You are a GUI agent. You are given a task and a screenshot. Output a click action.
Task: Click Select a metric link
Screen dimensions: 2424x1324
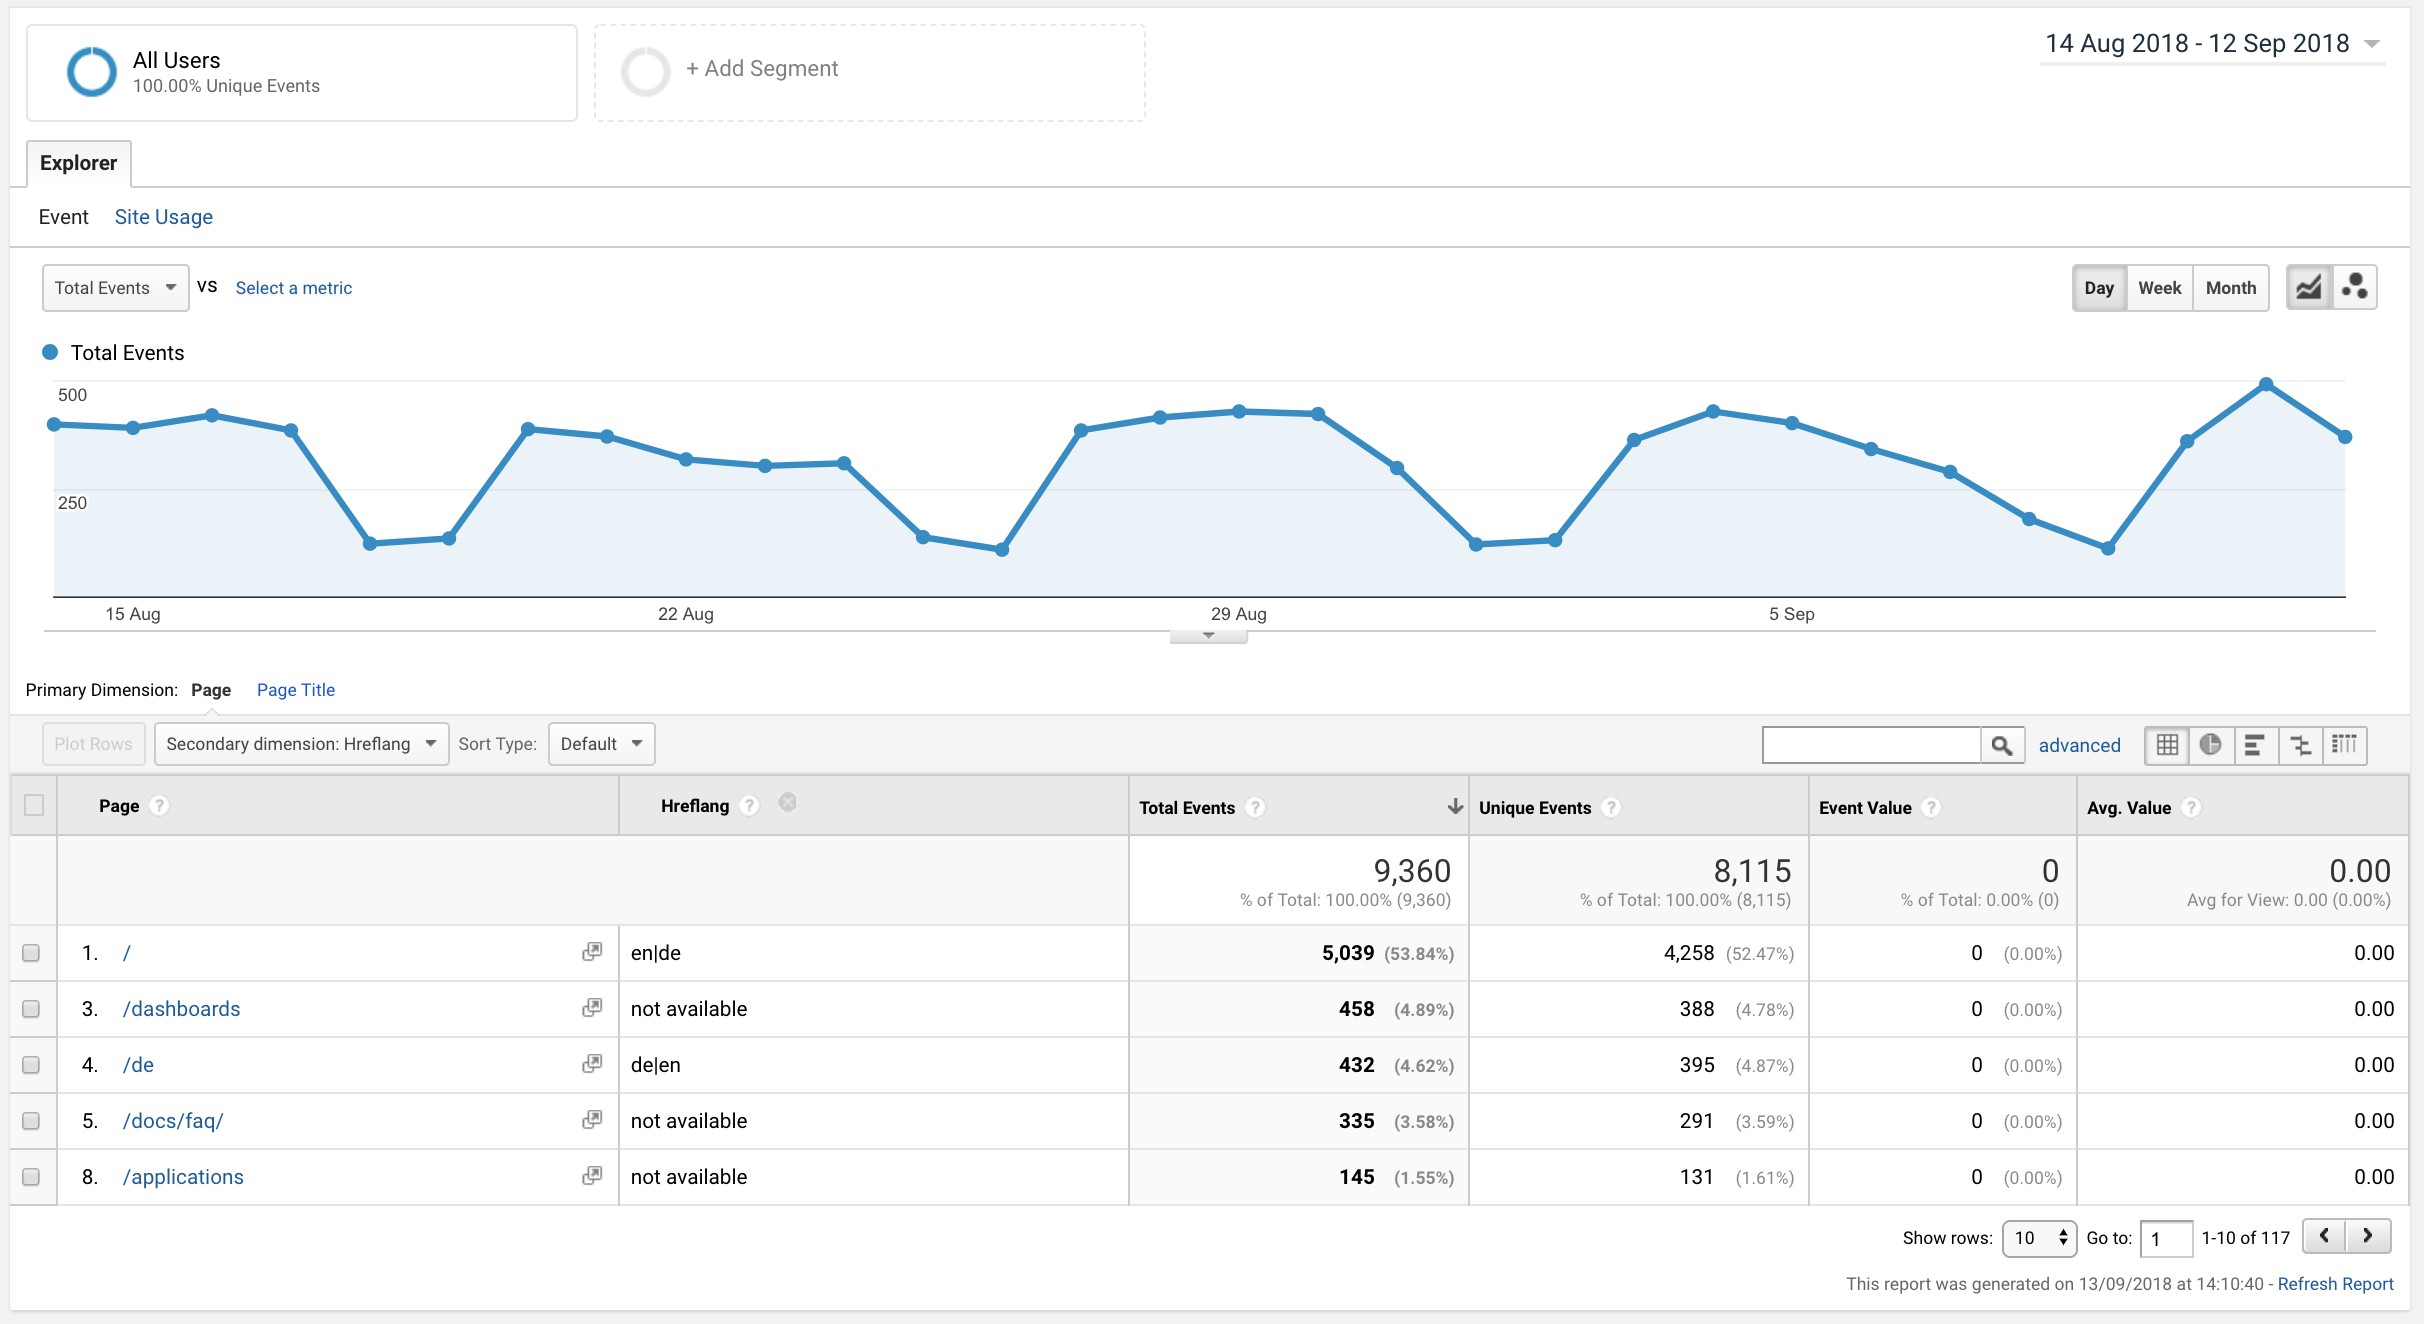tap(294, 288)
